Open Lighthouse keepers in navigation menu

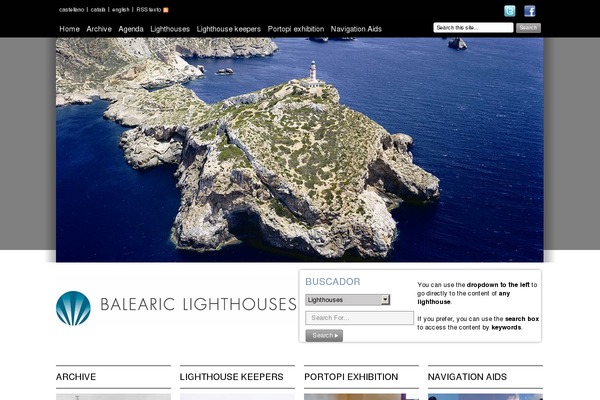[228, 29]
